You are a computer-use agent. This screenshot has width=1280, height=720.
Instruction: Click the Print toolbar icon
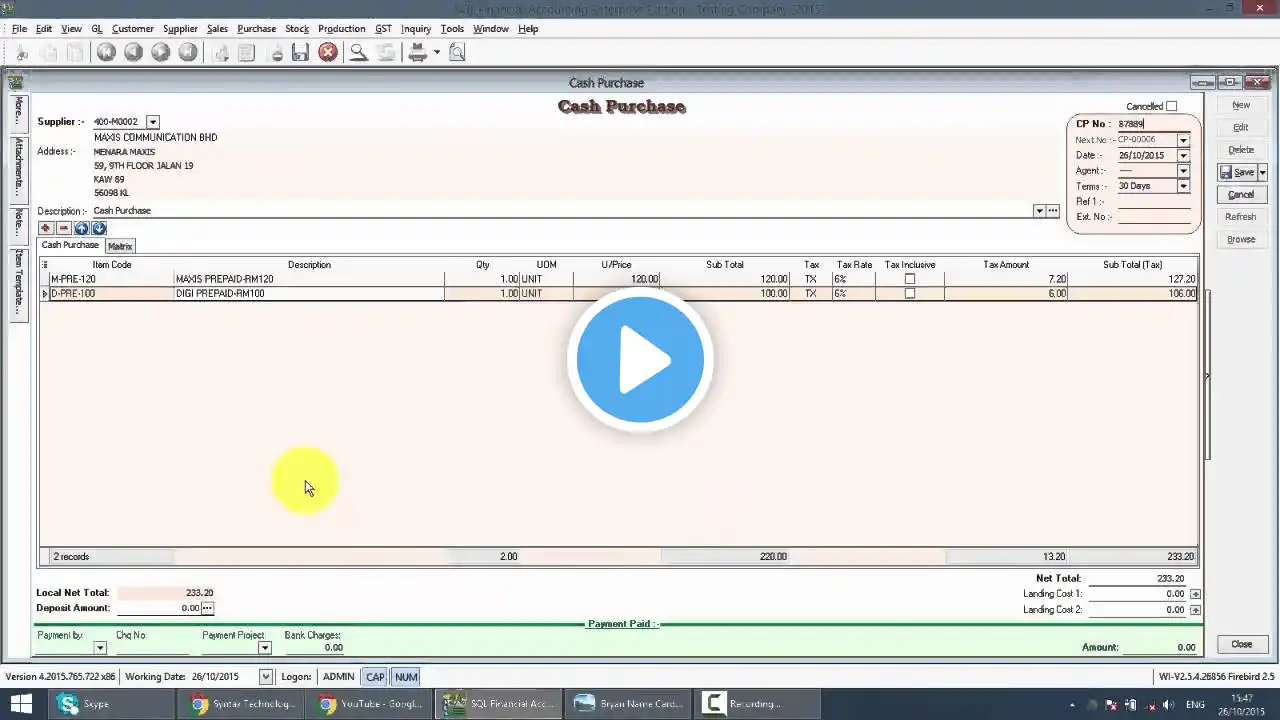418,53
